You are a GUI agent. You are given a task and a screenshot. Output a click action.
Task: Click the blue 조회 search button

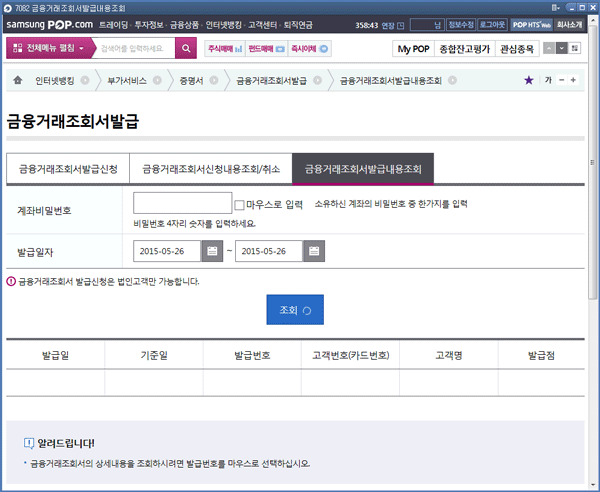(295, 310)
